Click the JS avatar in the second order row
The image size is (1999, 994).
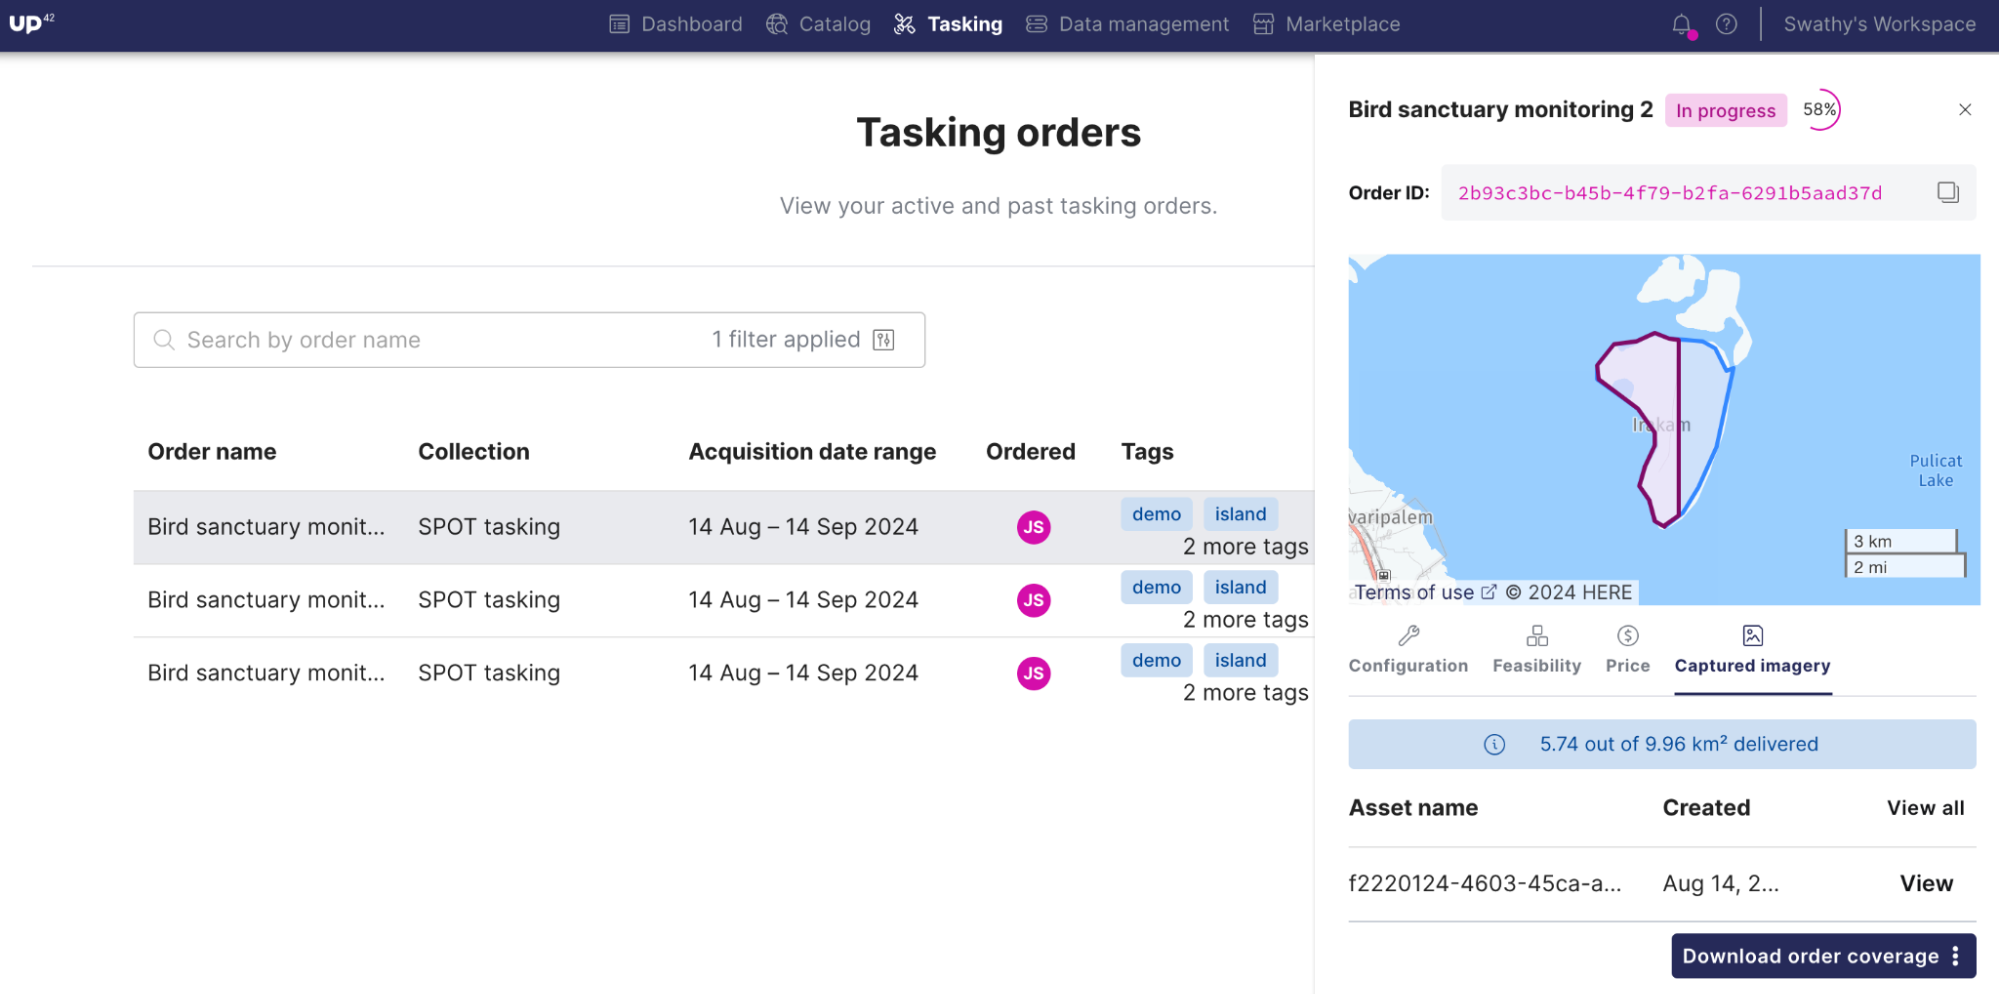(1034, 600)
